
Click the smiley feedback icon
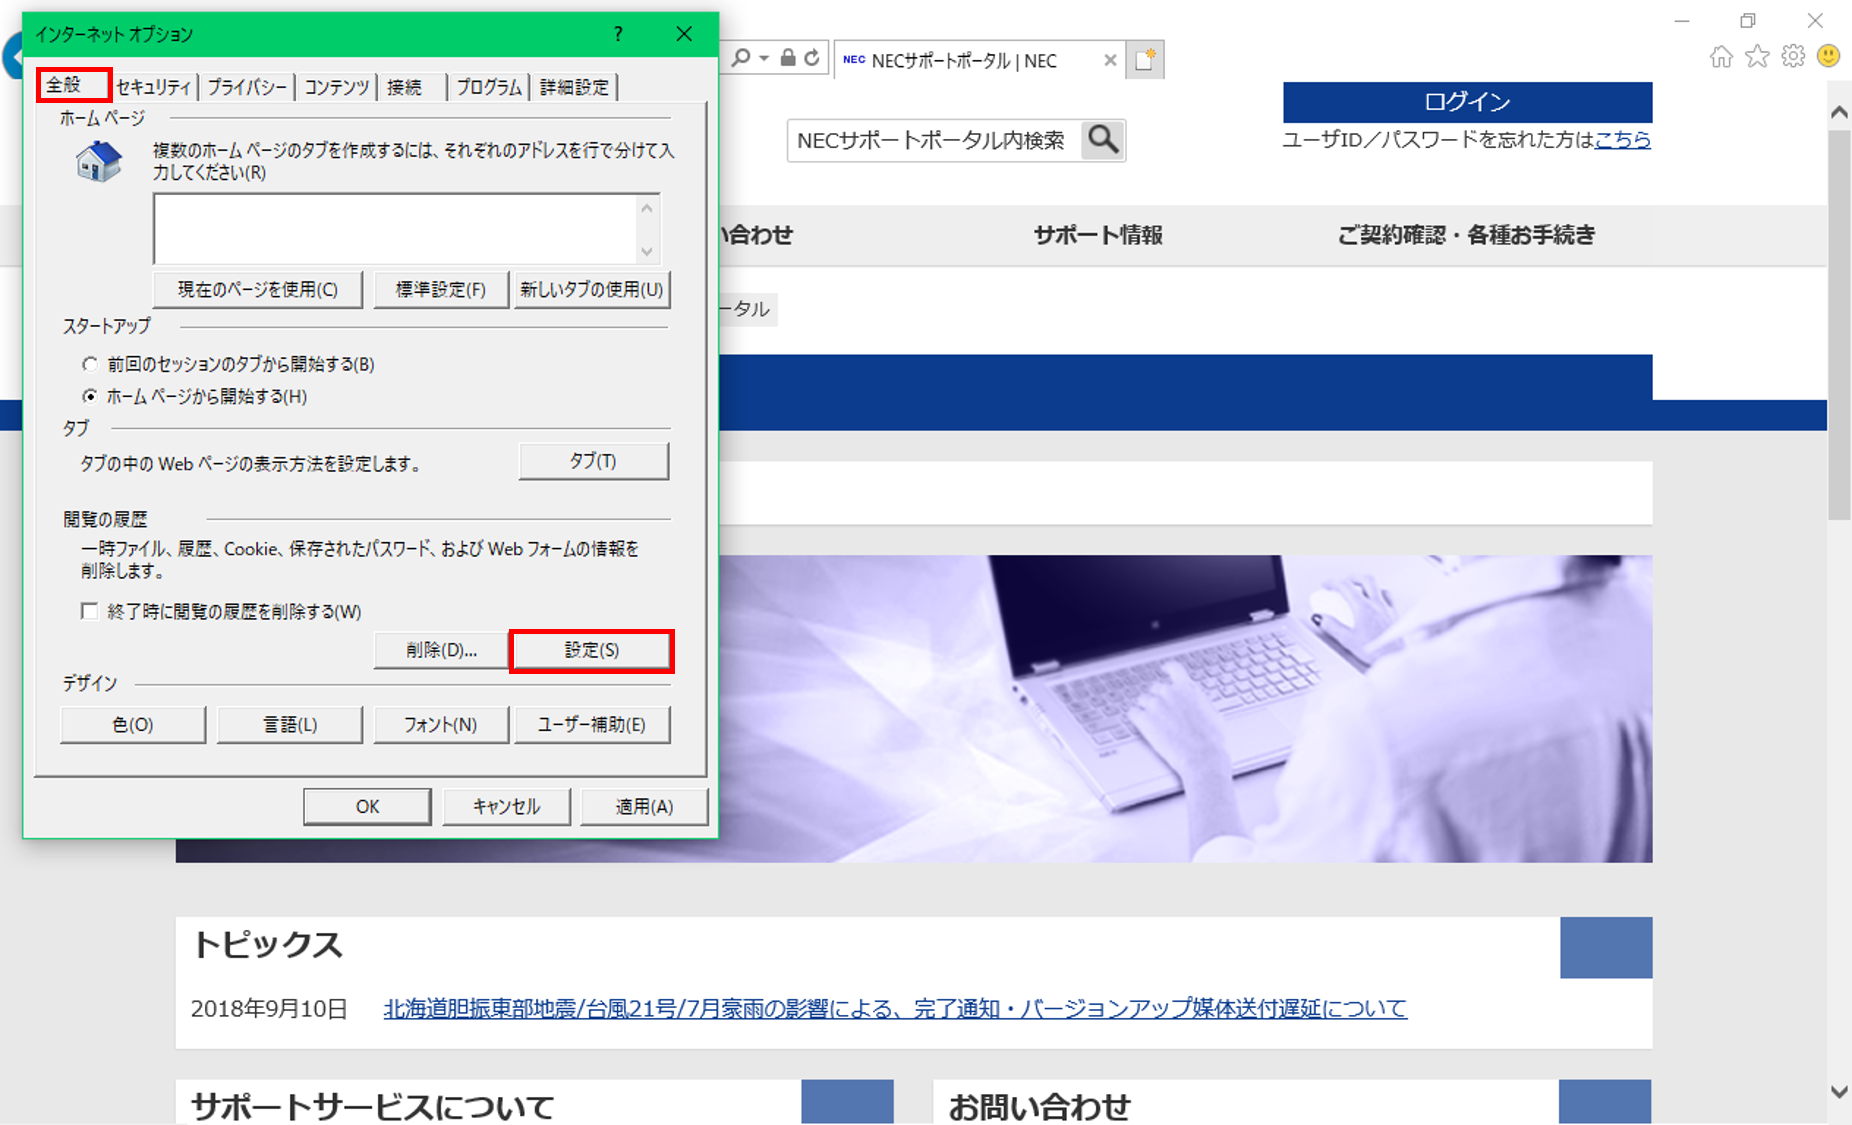point(1828,57)
